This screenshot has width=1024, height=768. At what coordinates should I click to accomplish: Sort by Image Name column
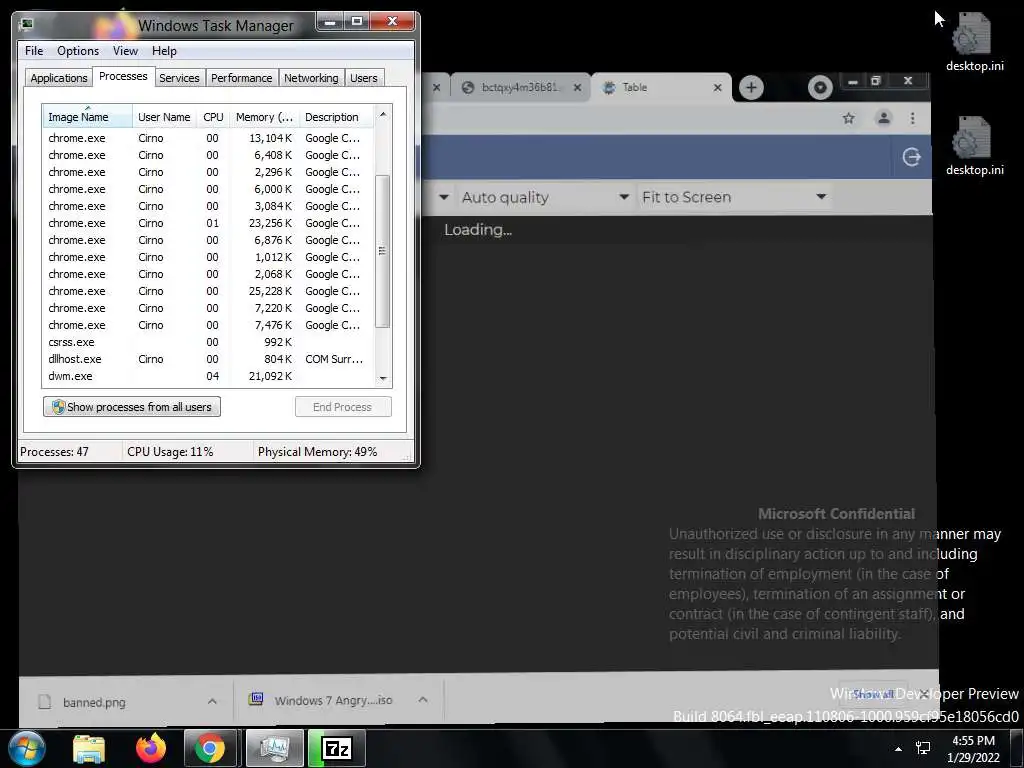[88, 117]
